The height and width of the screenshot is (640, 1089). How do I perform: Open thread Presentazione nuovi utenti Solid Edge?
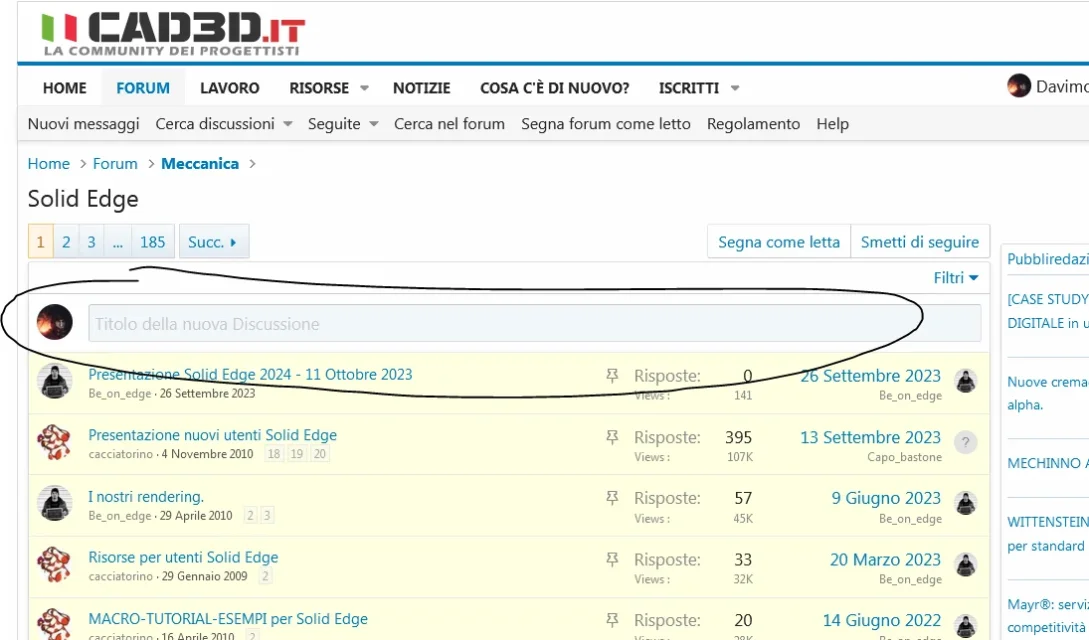coord(213,435)
